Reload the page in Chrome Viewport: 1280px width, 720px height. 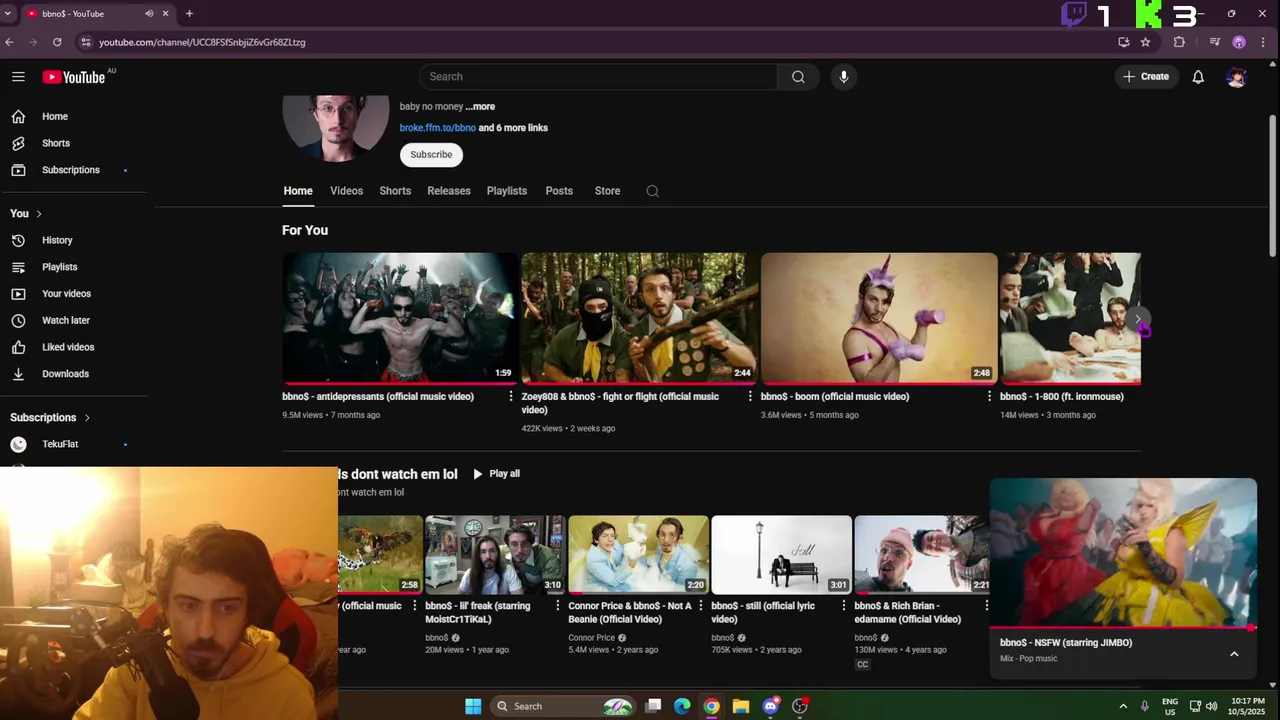(57, 42)
